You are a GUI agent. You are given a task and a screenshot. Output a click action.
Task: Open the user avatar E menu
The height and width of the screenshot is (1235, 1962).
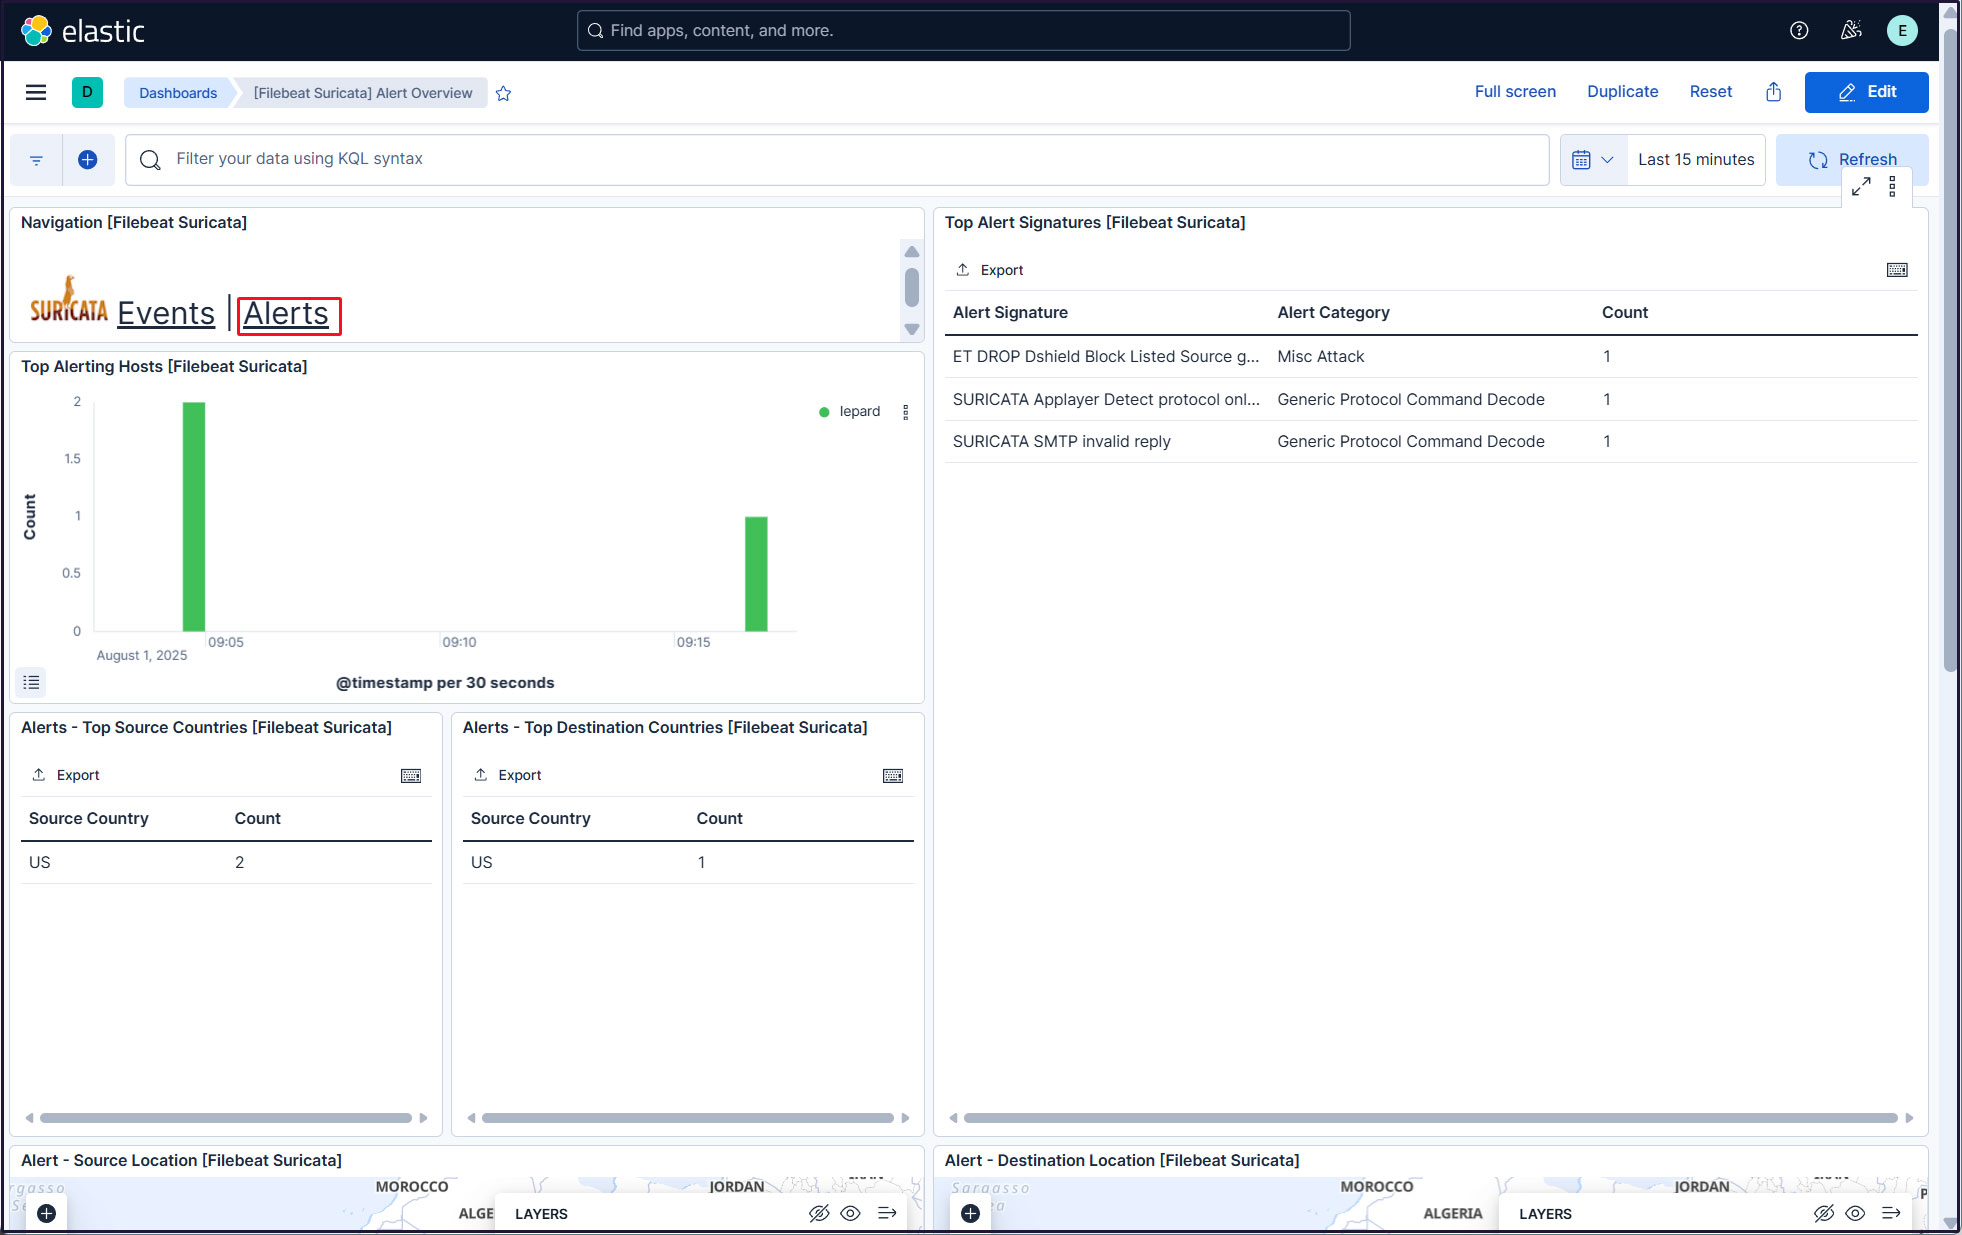pyautogui.click(x=1902, y=31)
